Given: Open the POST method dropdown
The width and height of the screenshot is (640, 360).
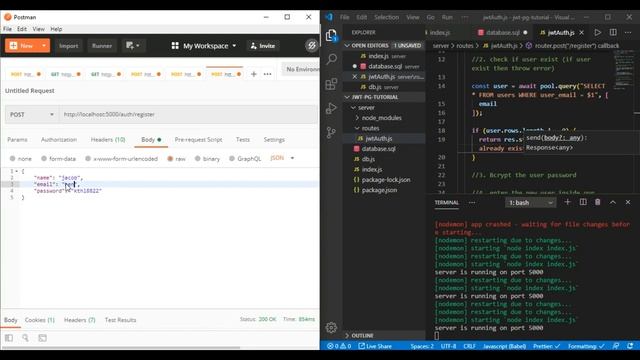Looking at the screenshot, I should (32, 115).
